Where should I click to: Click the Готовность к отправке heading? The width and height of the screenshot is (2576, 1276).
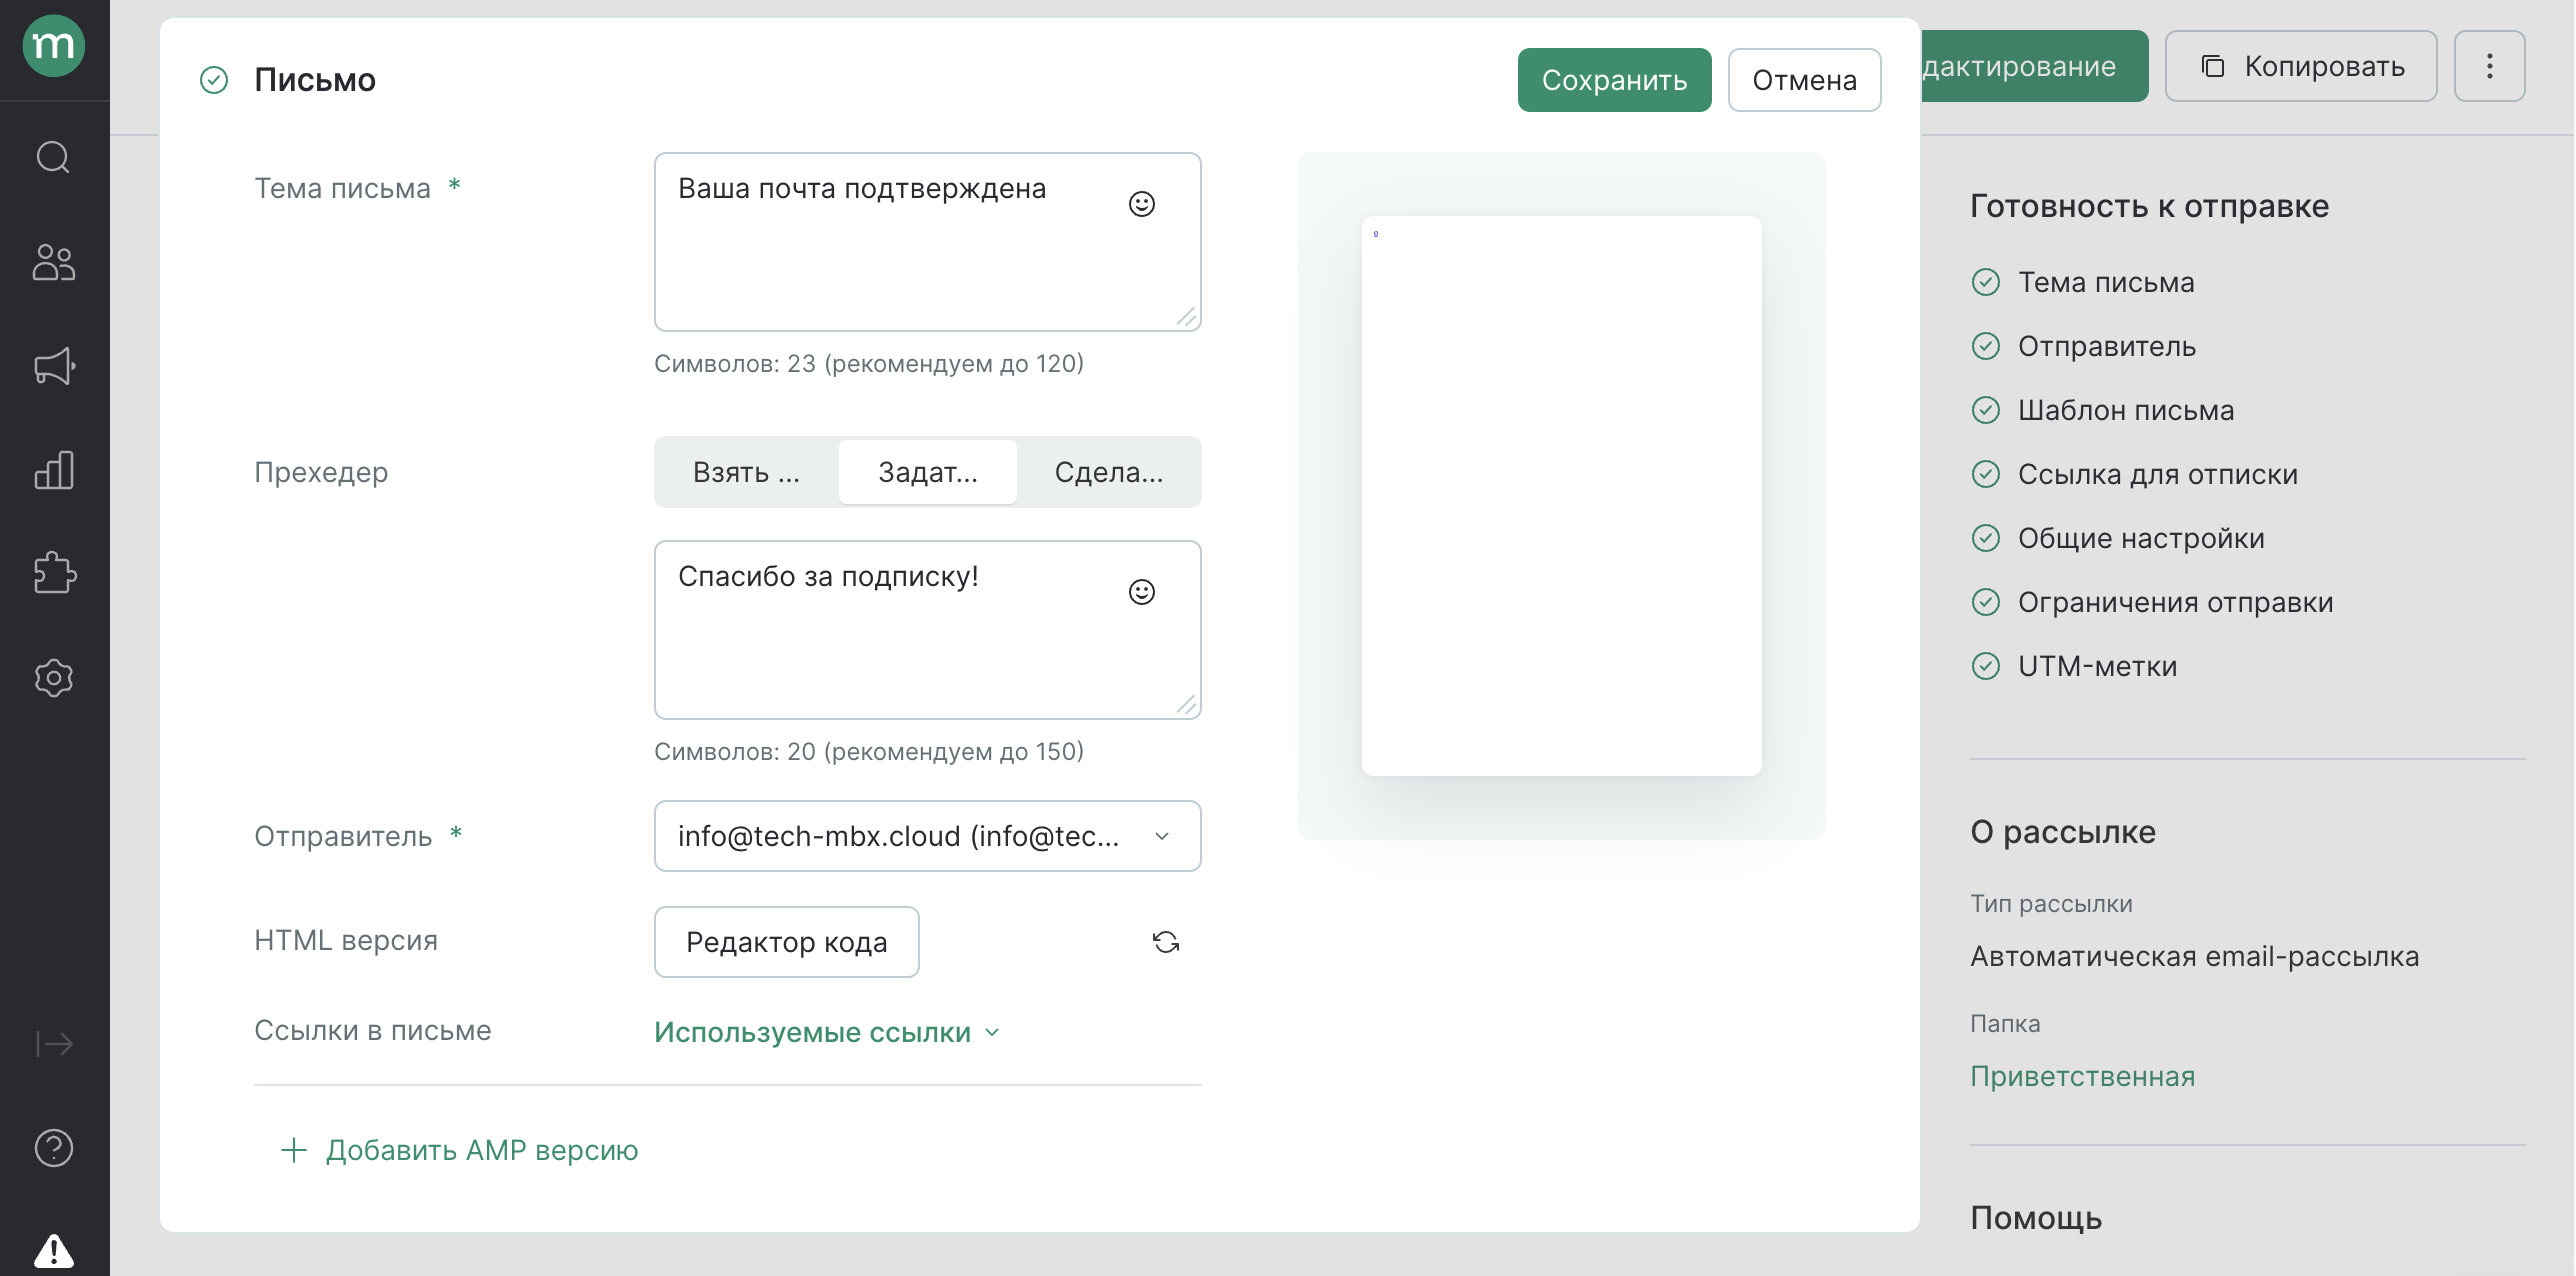[x=2150, y=206]
